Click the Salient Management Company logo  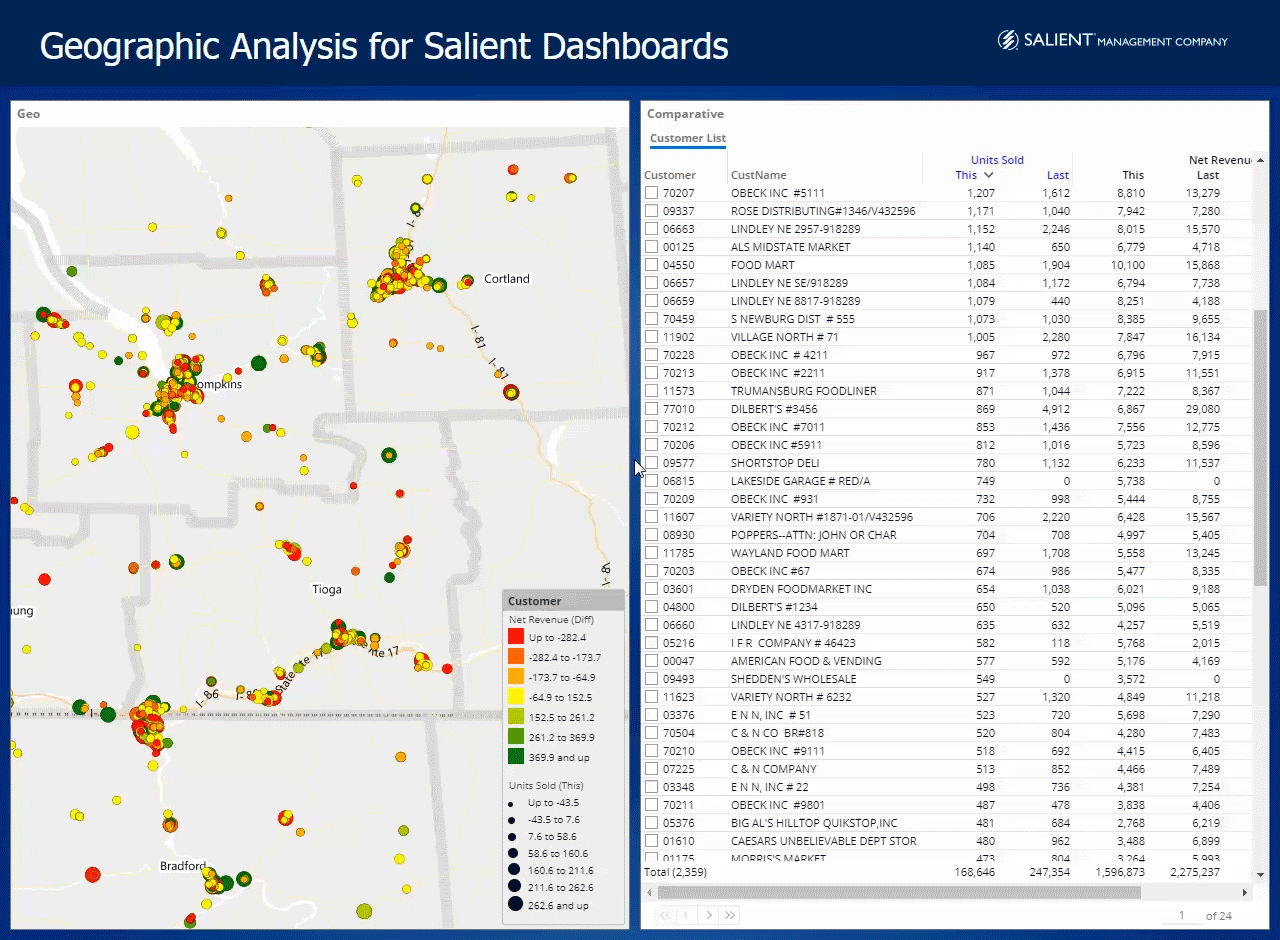point(1112,41)
